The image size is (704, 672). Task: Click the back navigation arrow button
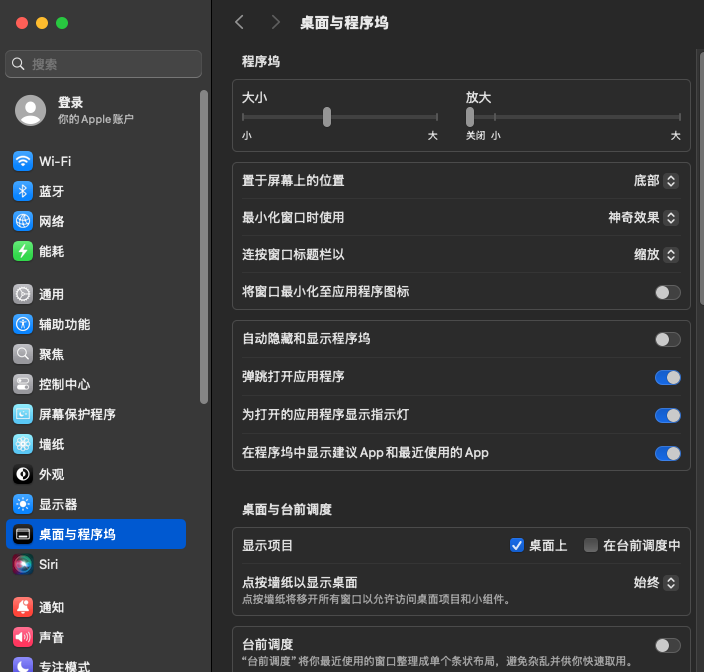pyautogui.click(x=239, y=22)
